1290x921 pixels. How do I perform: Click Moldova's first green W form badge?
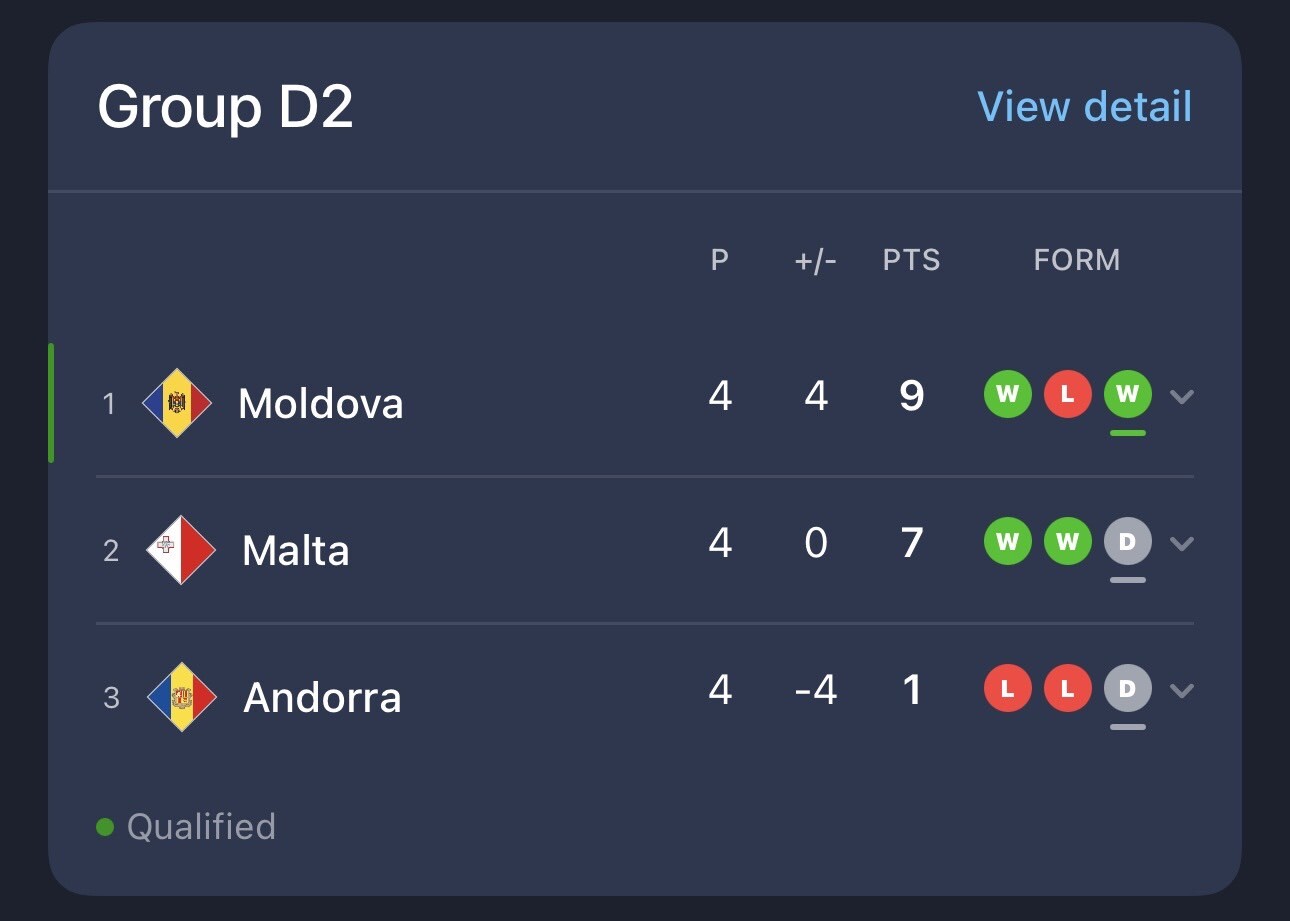click(x=1007, y=394)
